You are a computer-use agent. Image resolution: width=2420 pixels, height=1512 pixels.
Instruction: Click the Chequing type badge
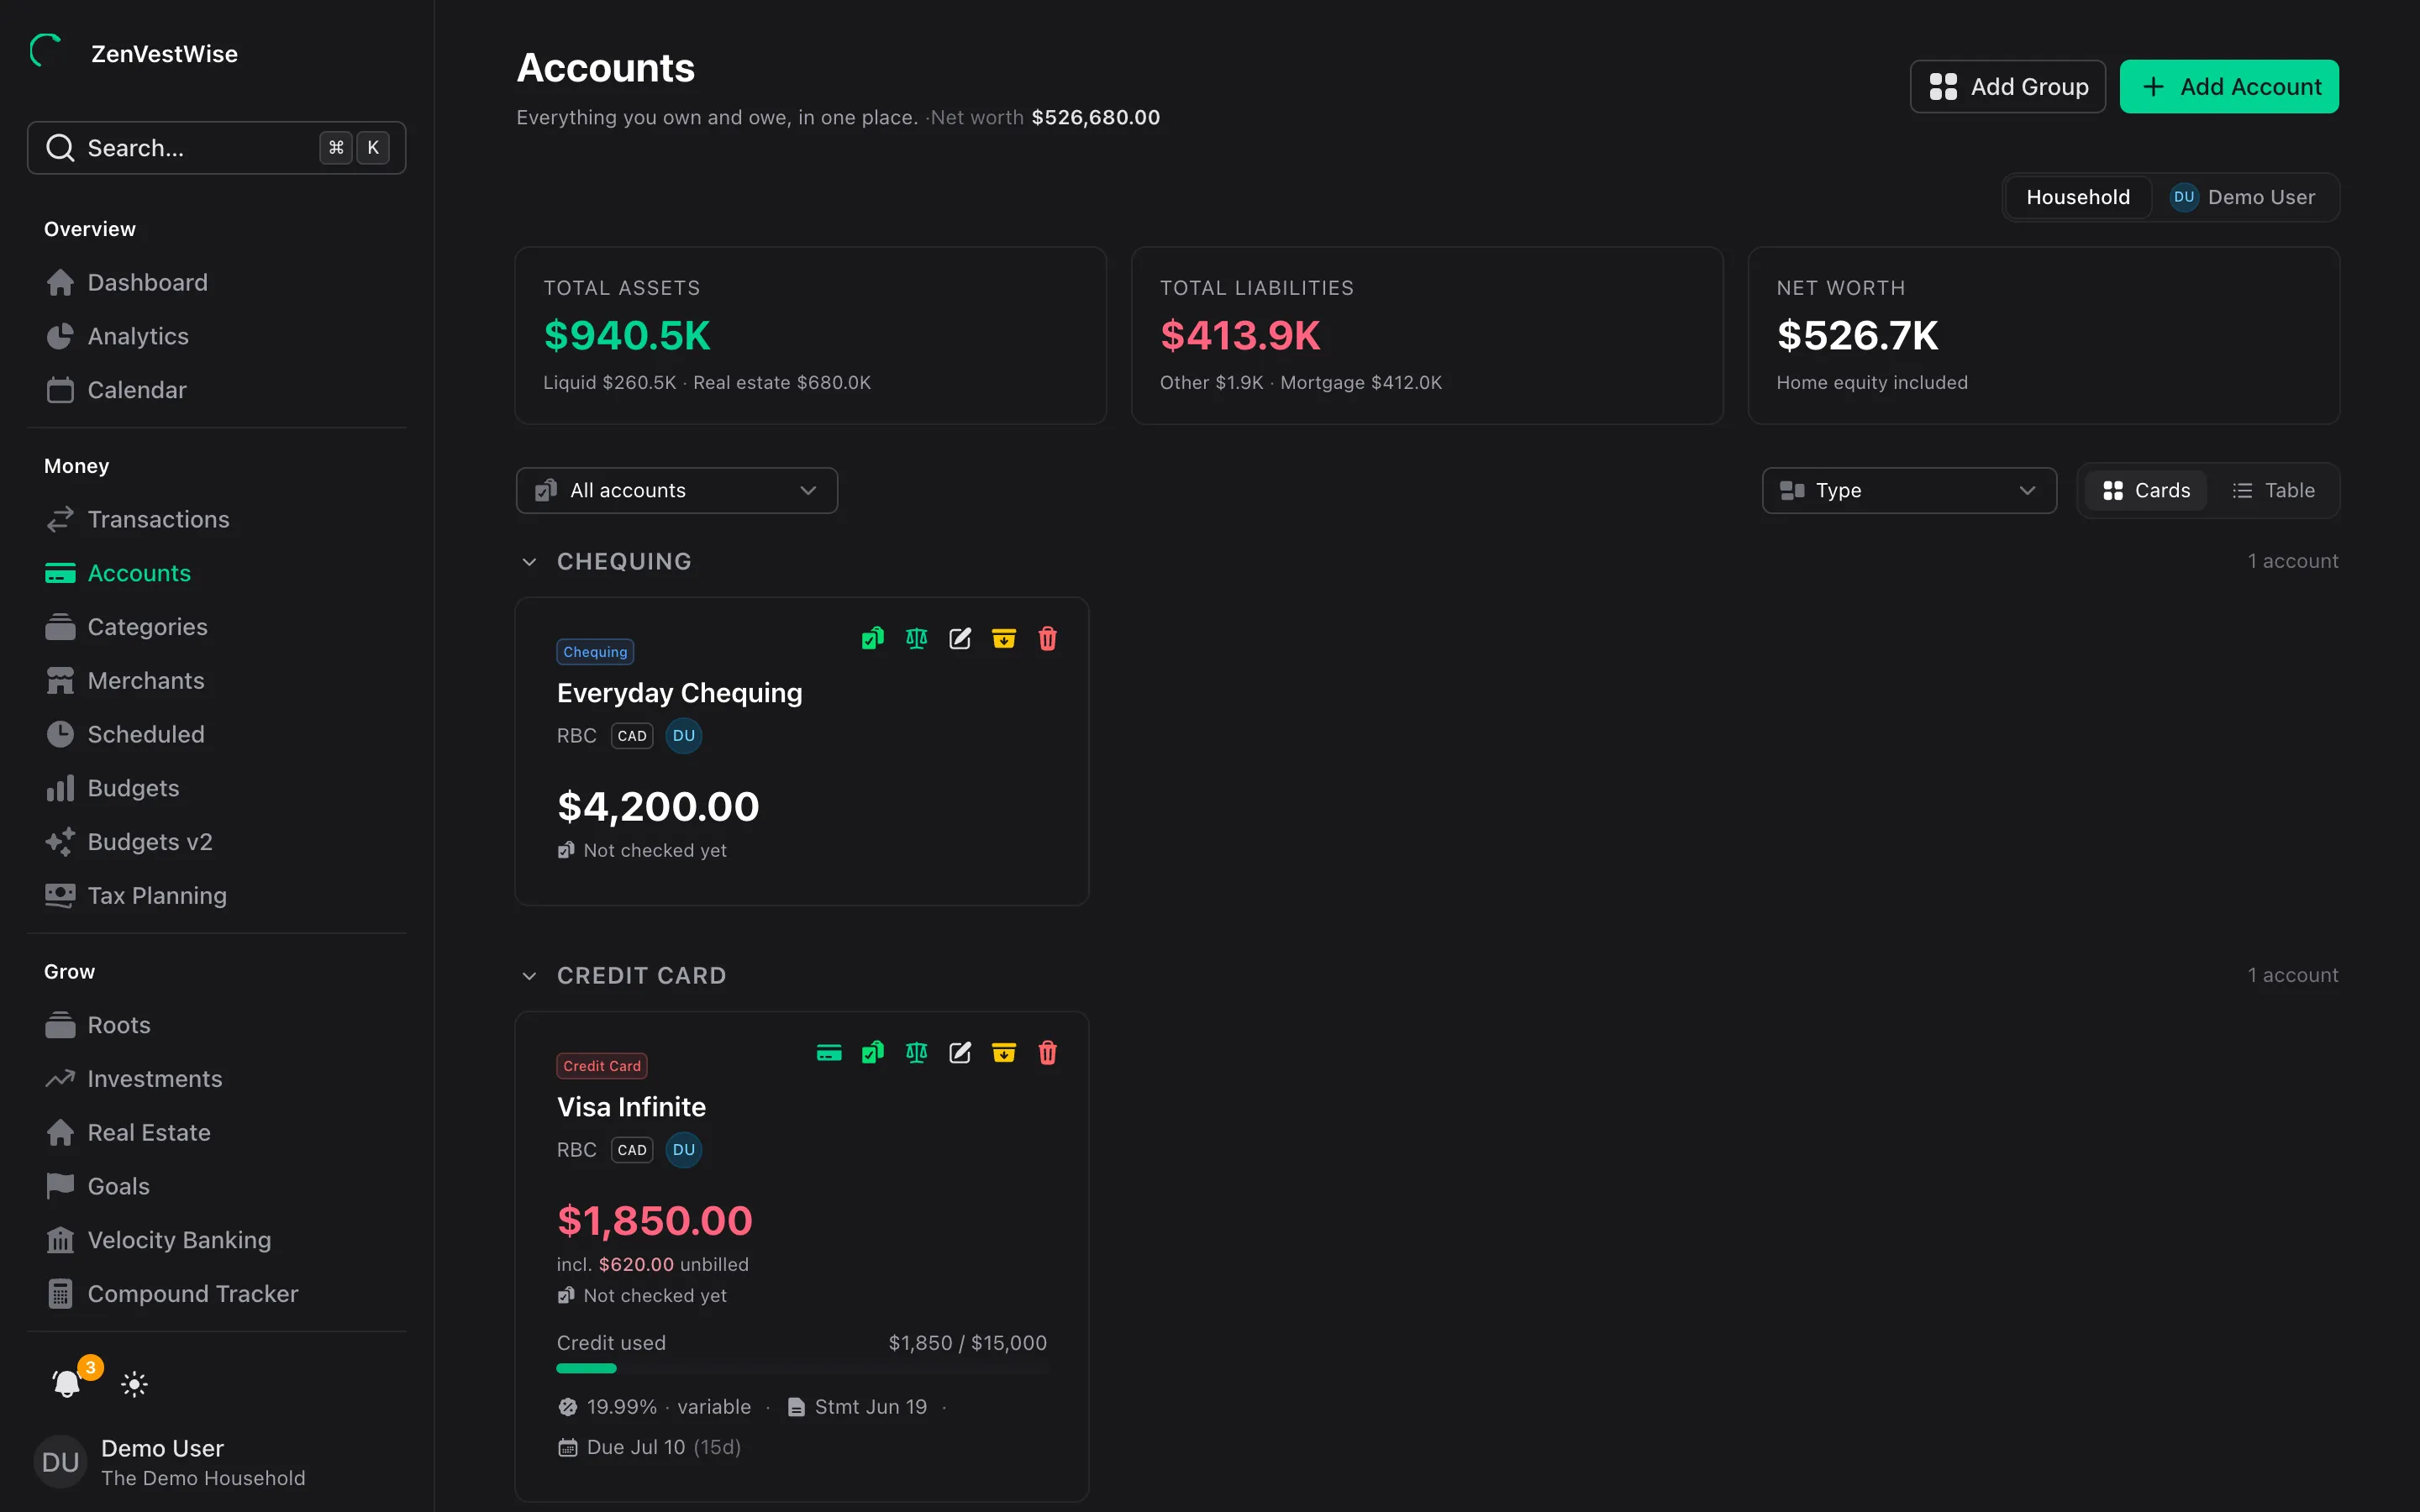[x=595, y=652]
